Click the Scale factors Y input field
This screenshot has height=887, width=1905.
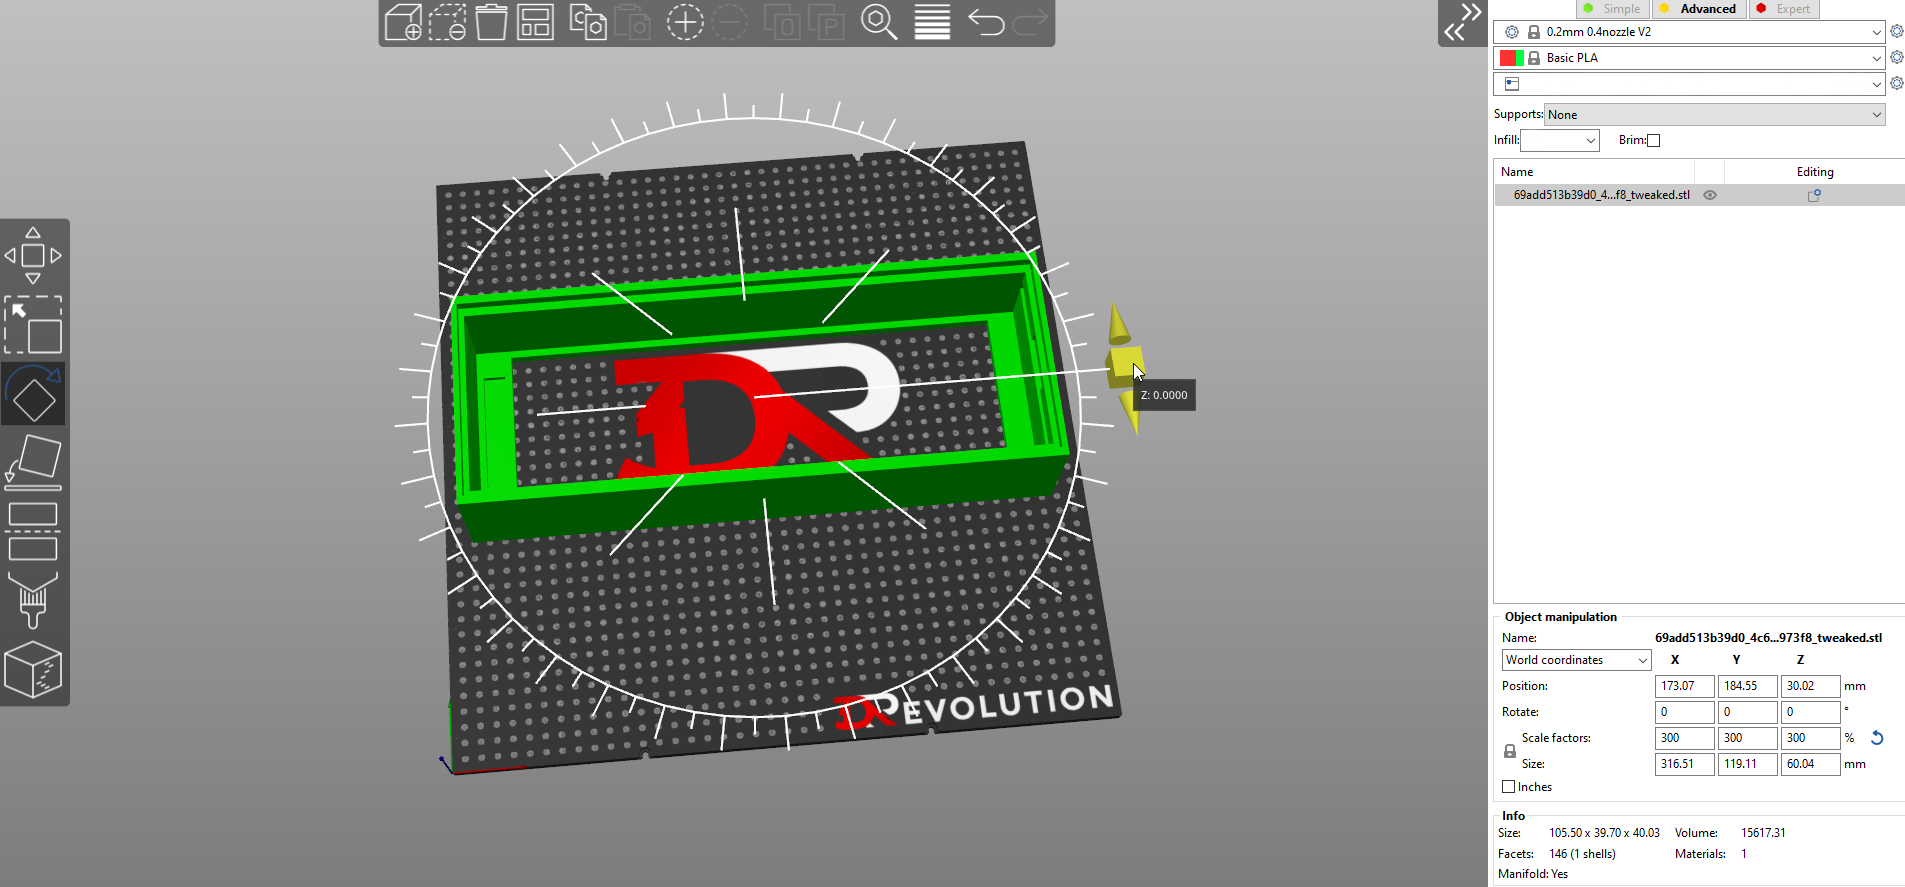1747,738
